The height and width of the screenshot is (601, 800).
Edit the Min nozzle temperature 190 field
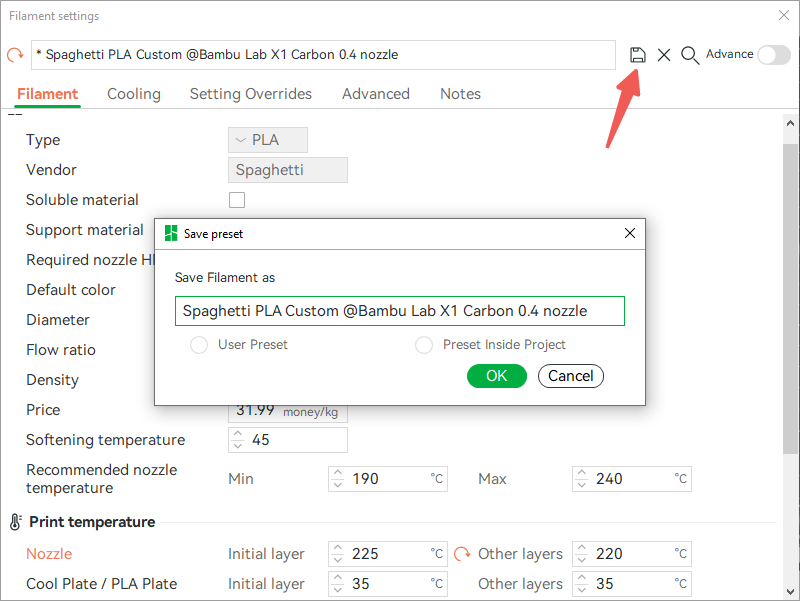pyautogui.click(x=388, y=479)
